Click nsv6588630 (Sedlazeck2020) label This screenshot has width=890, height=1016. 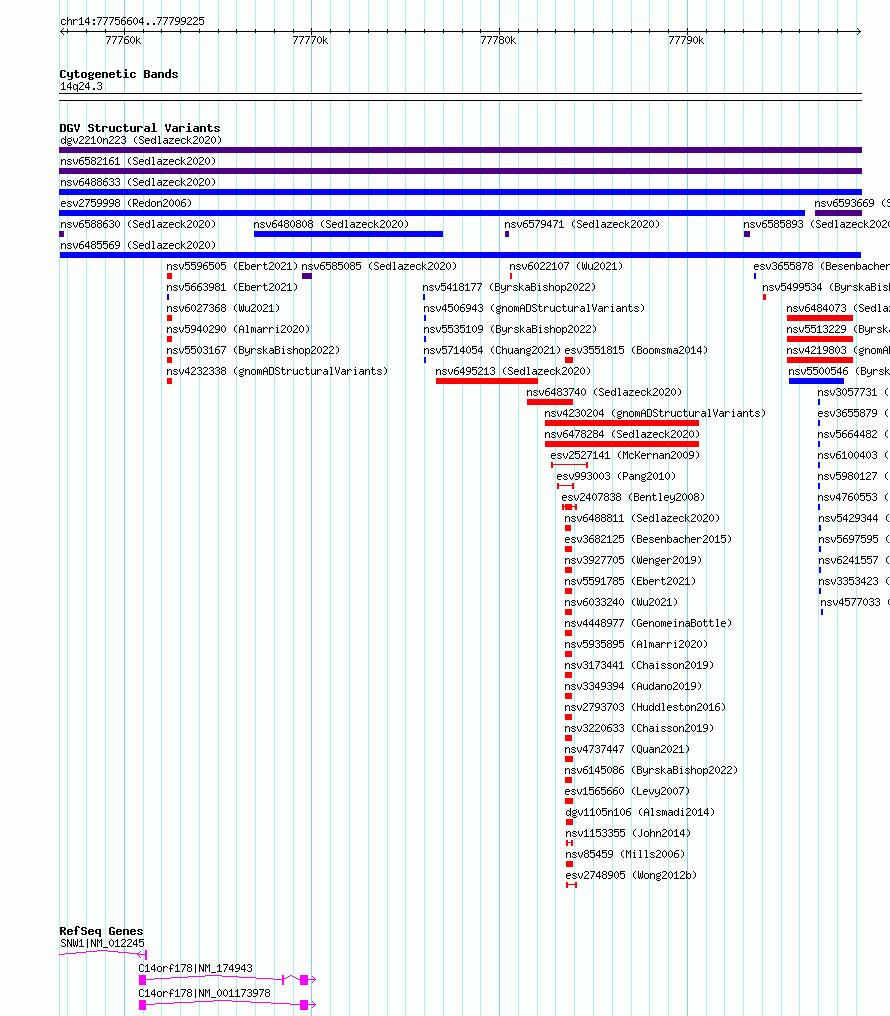pyautogui.click(x=138, y=224)
